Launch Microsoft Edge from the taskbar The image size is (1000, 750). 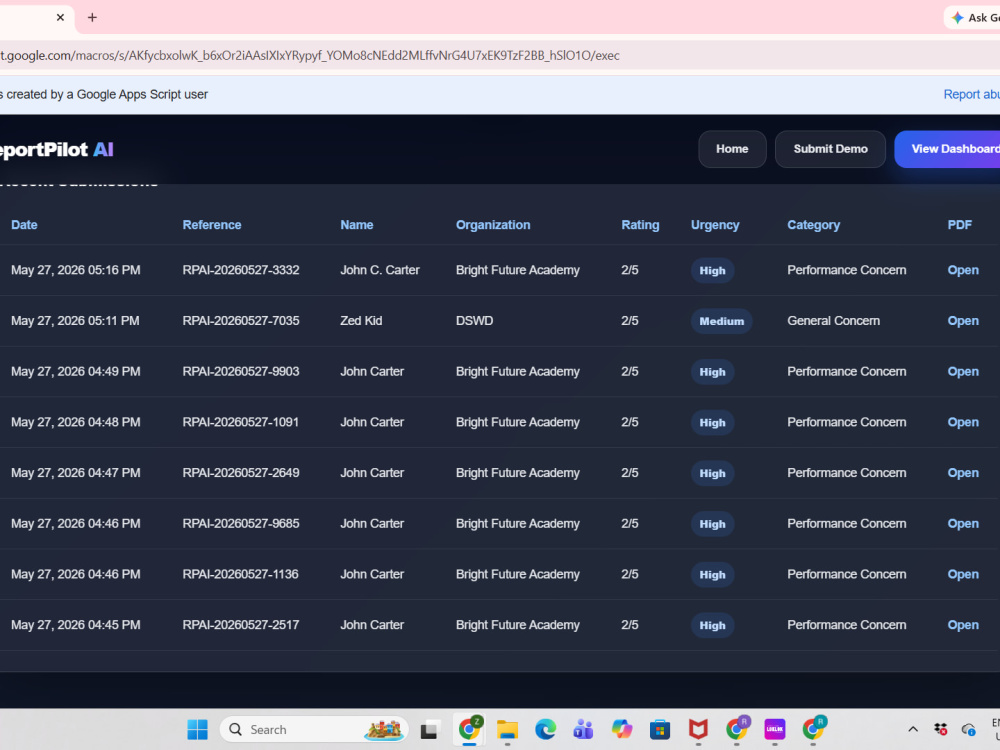(545, 729)
